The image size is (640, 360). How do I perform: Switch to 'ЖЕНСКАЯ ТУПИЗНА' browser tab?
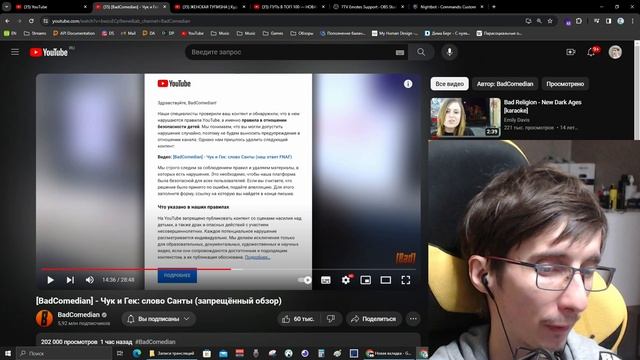click(x=209, y=7)
